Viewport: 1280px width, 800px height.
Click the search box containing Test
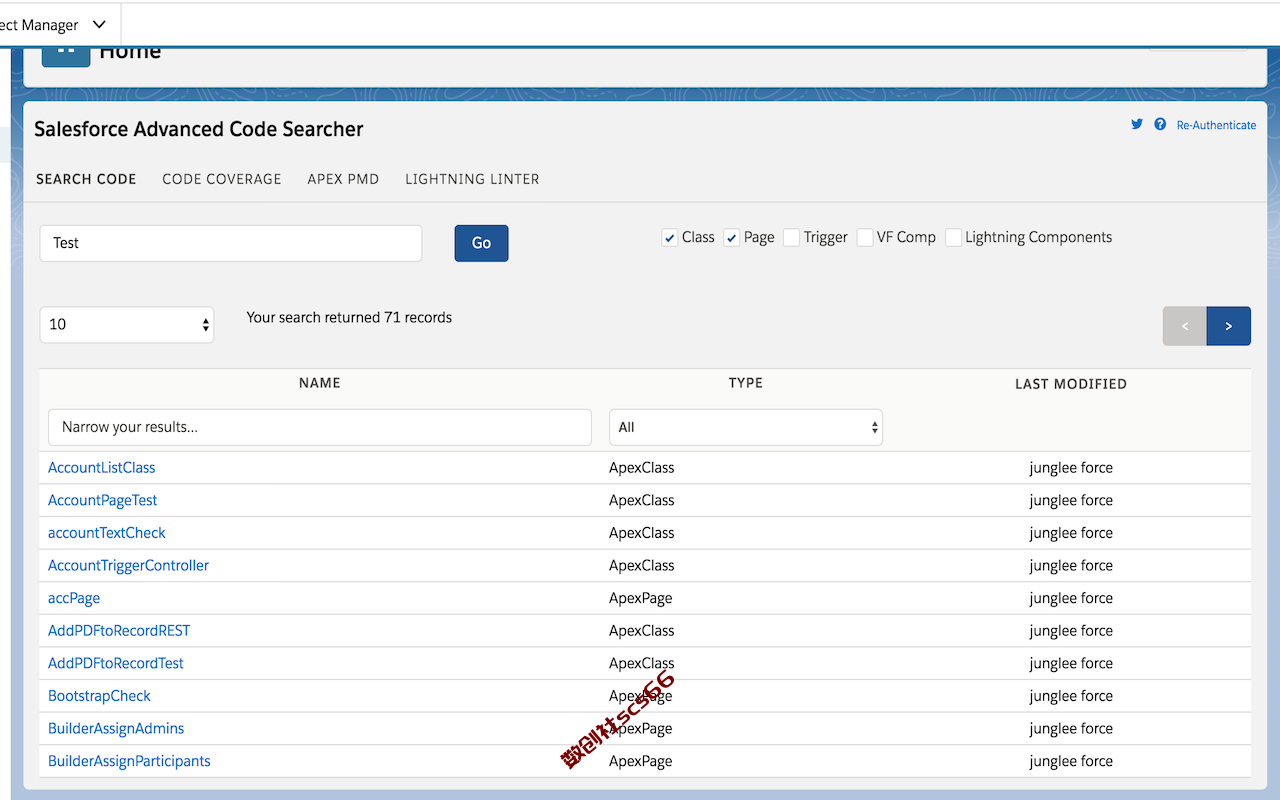coord(231,243)
